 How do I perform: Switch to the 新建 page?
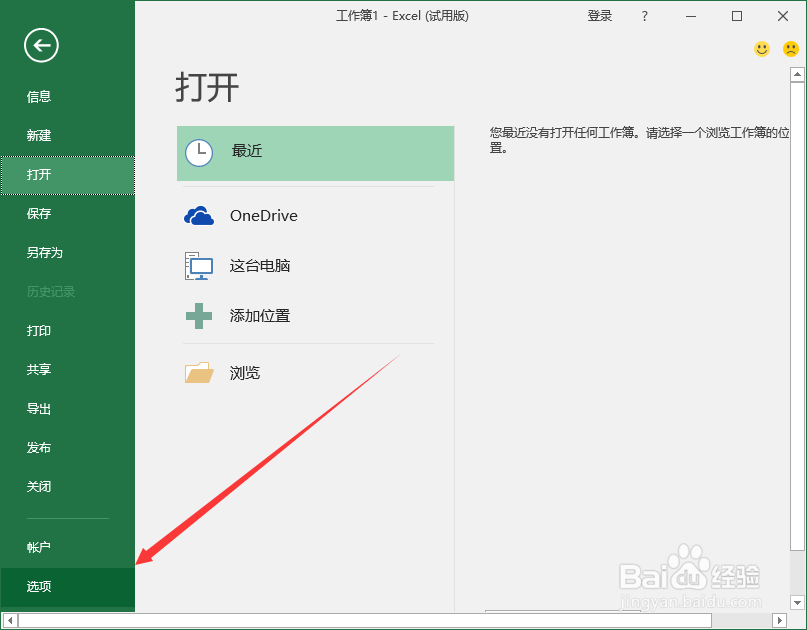click(39, 135)
